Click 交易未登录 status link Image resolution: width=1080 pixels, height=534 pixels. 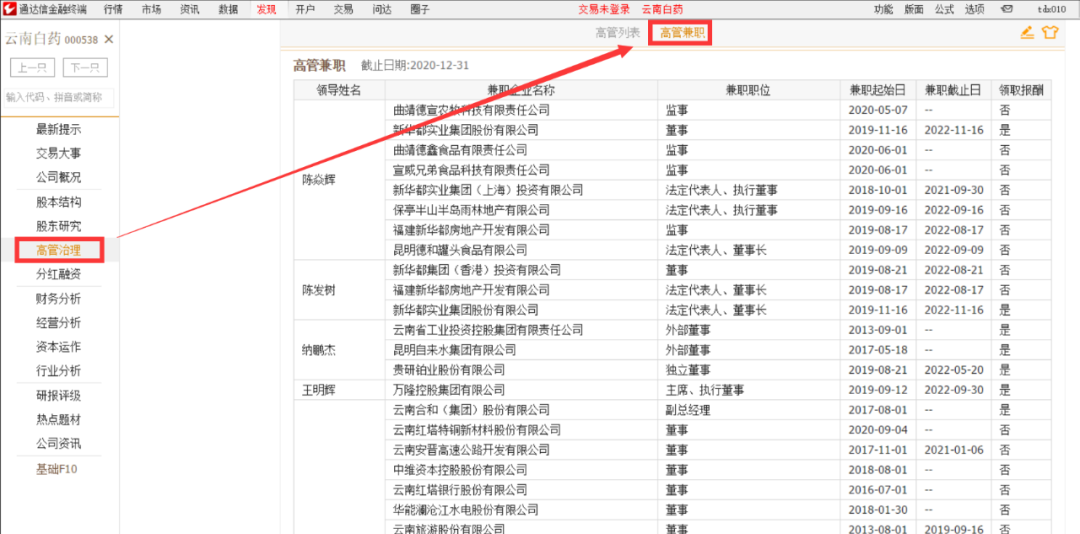(x=604, y=9)
